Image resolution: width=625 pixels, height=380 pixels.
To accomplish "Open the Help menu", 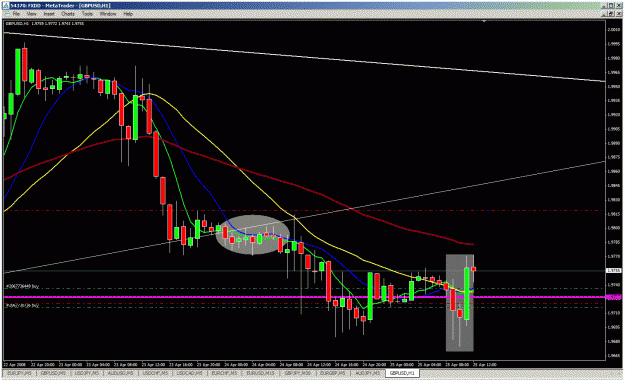I will click(x=128, y=14).
